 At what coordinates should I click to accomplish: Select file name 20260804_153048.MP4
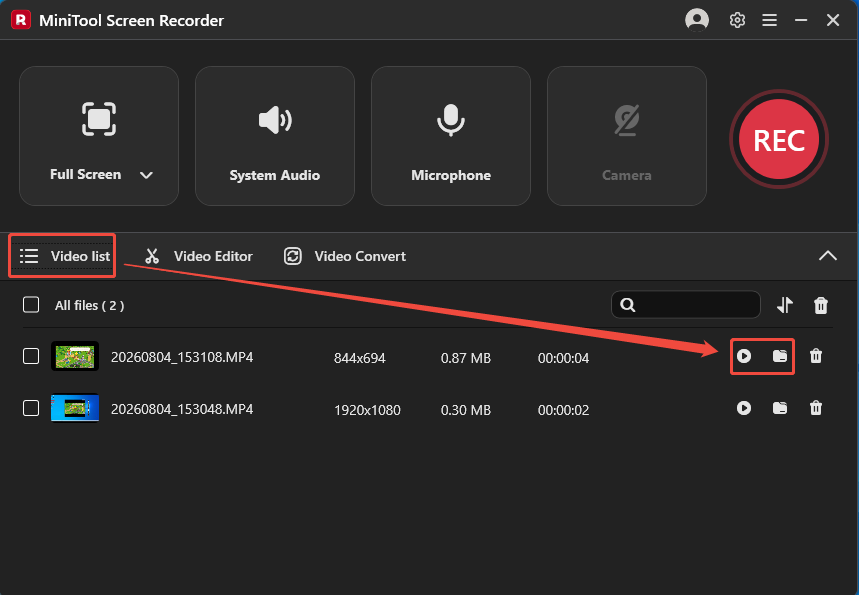point(182,409)
